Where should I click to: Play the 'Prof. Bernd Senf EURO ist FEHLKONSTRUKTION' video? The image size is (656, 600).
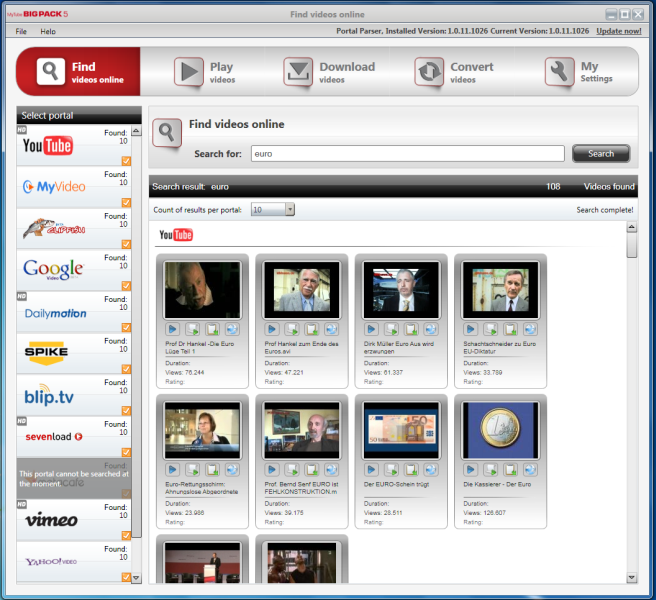click(272, 470)
